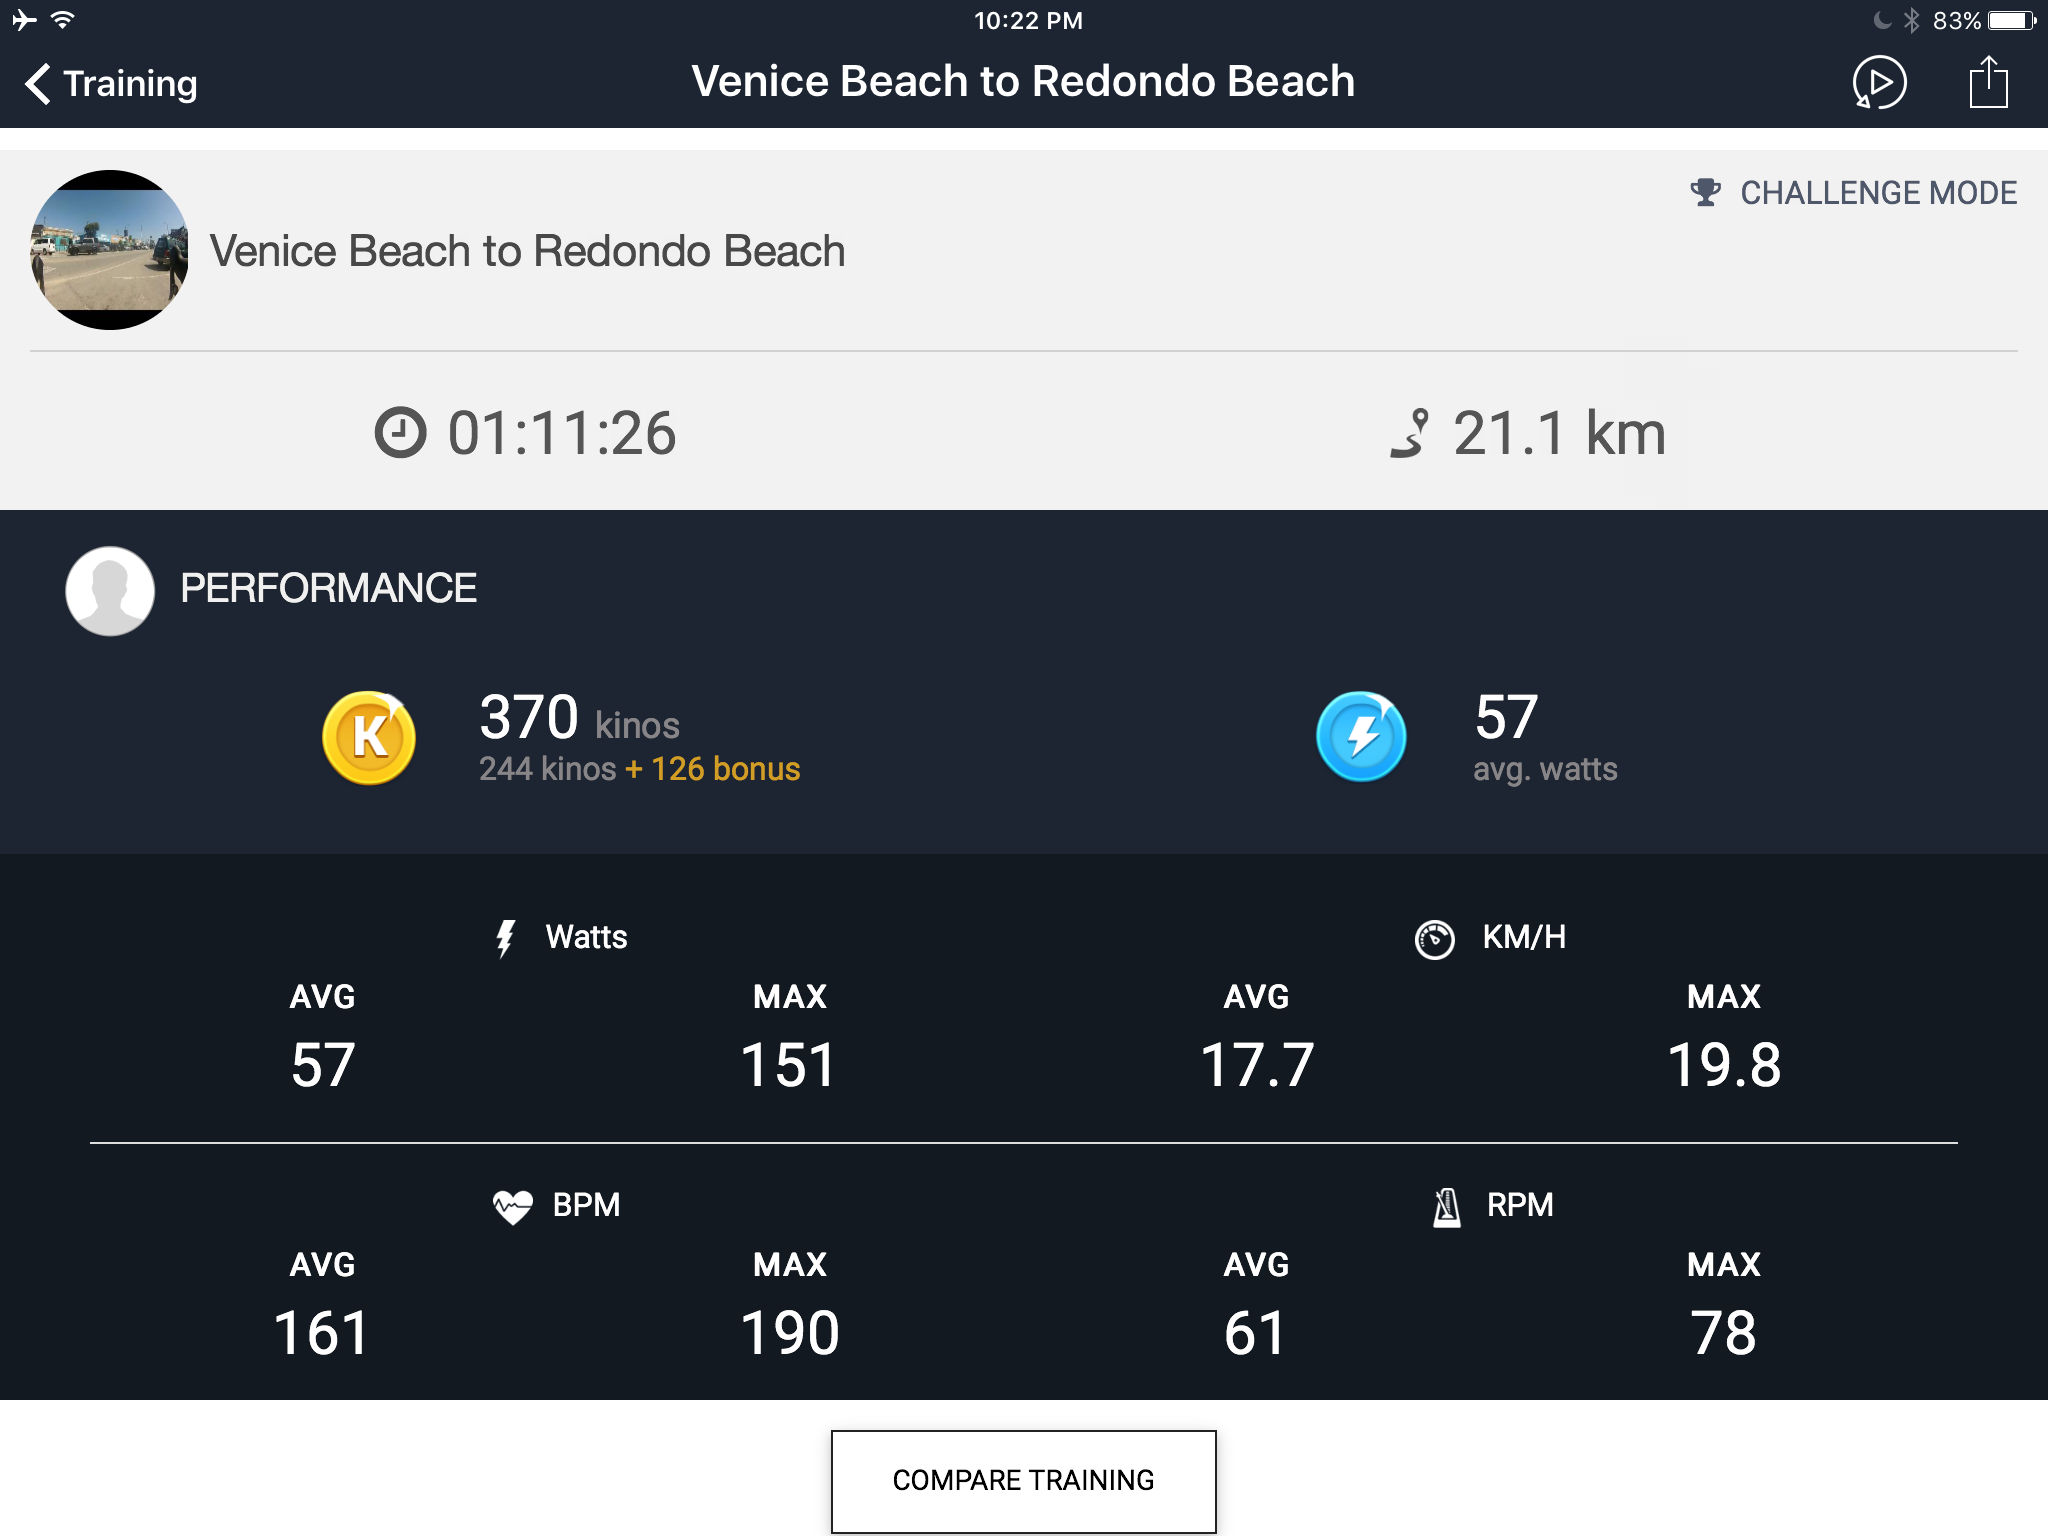
Task: Open the Venice Beach route thumbnail
Action: 110,250
